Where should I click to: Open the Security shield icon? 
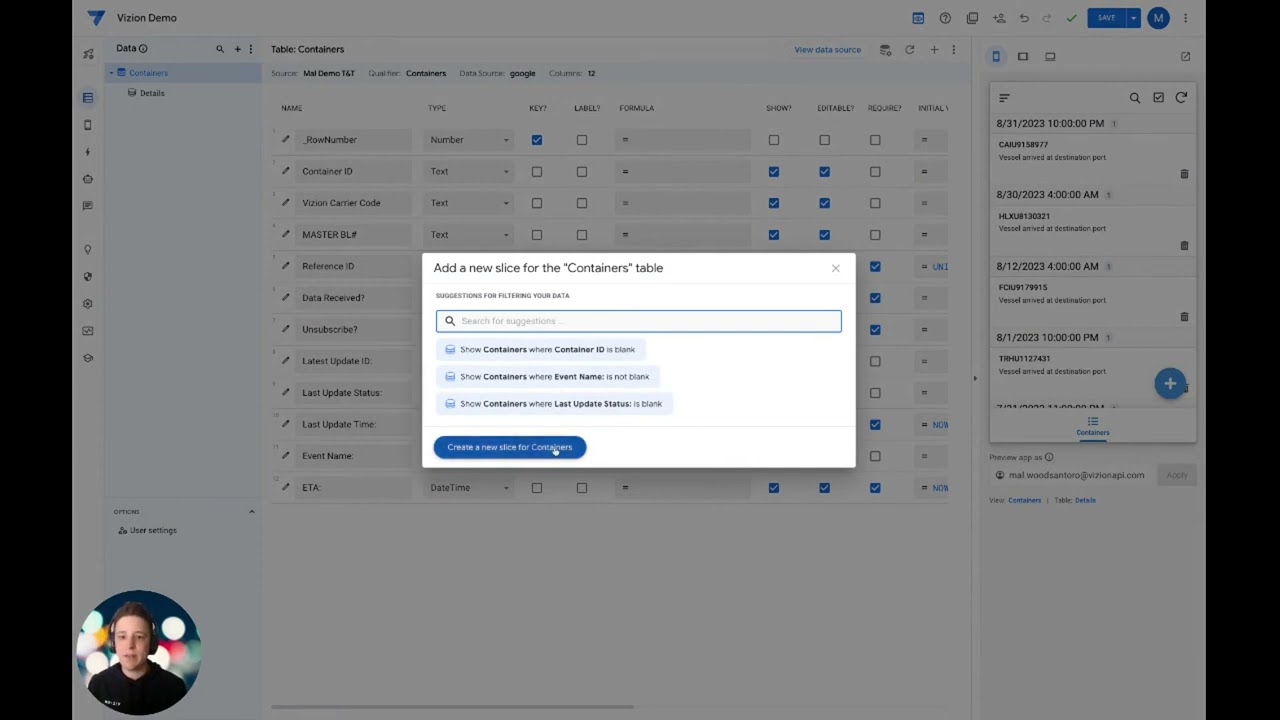point(88,277)
